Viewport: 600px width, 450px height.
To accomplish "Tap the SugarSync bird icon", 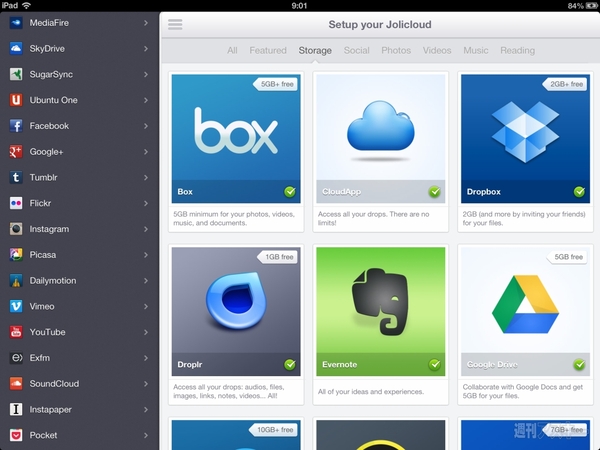I will [16, 74].
